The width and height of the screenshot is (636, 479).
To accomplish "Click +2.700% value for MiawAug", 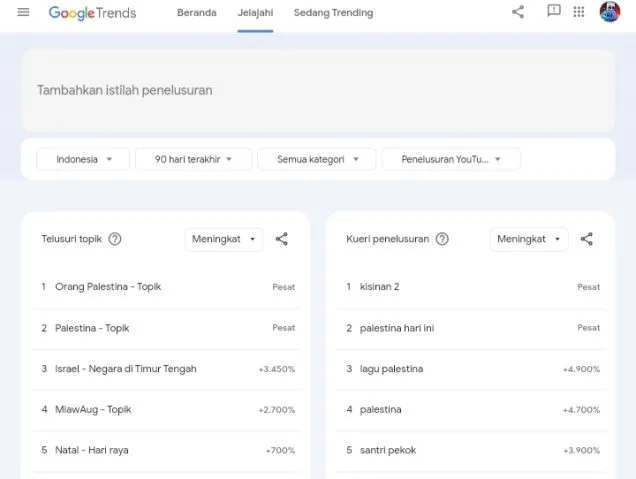I will [x=277, y=410].
